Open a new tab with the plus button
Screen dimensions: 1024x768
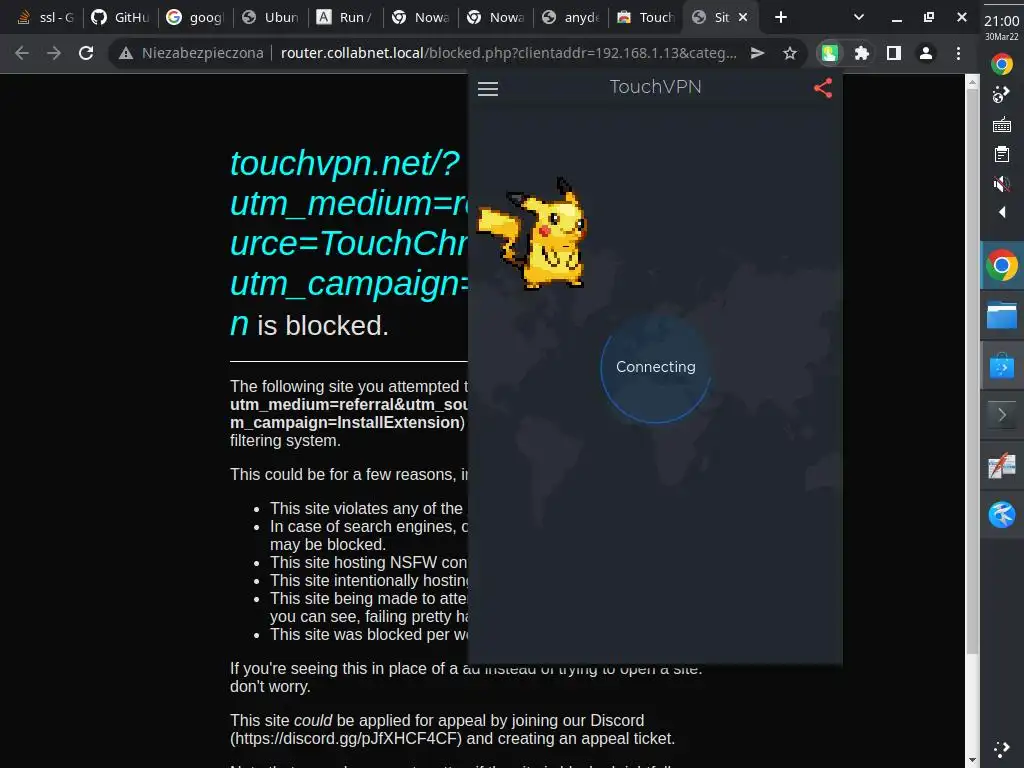pyautogui.click(x=781, y=17)
